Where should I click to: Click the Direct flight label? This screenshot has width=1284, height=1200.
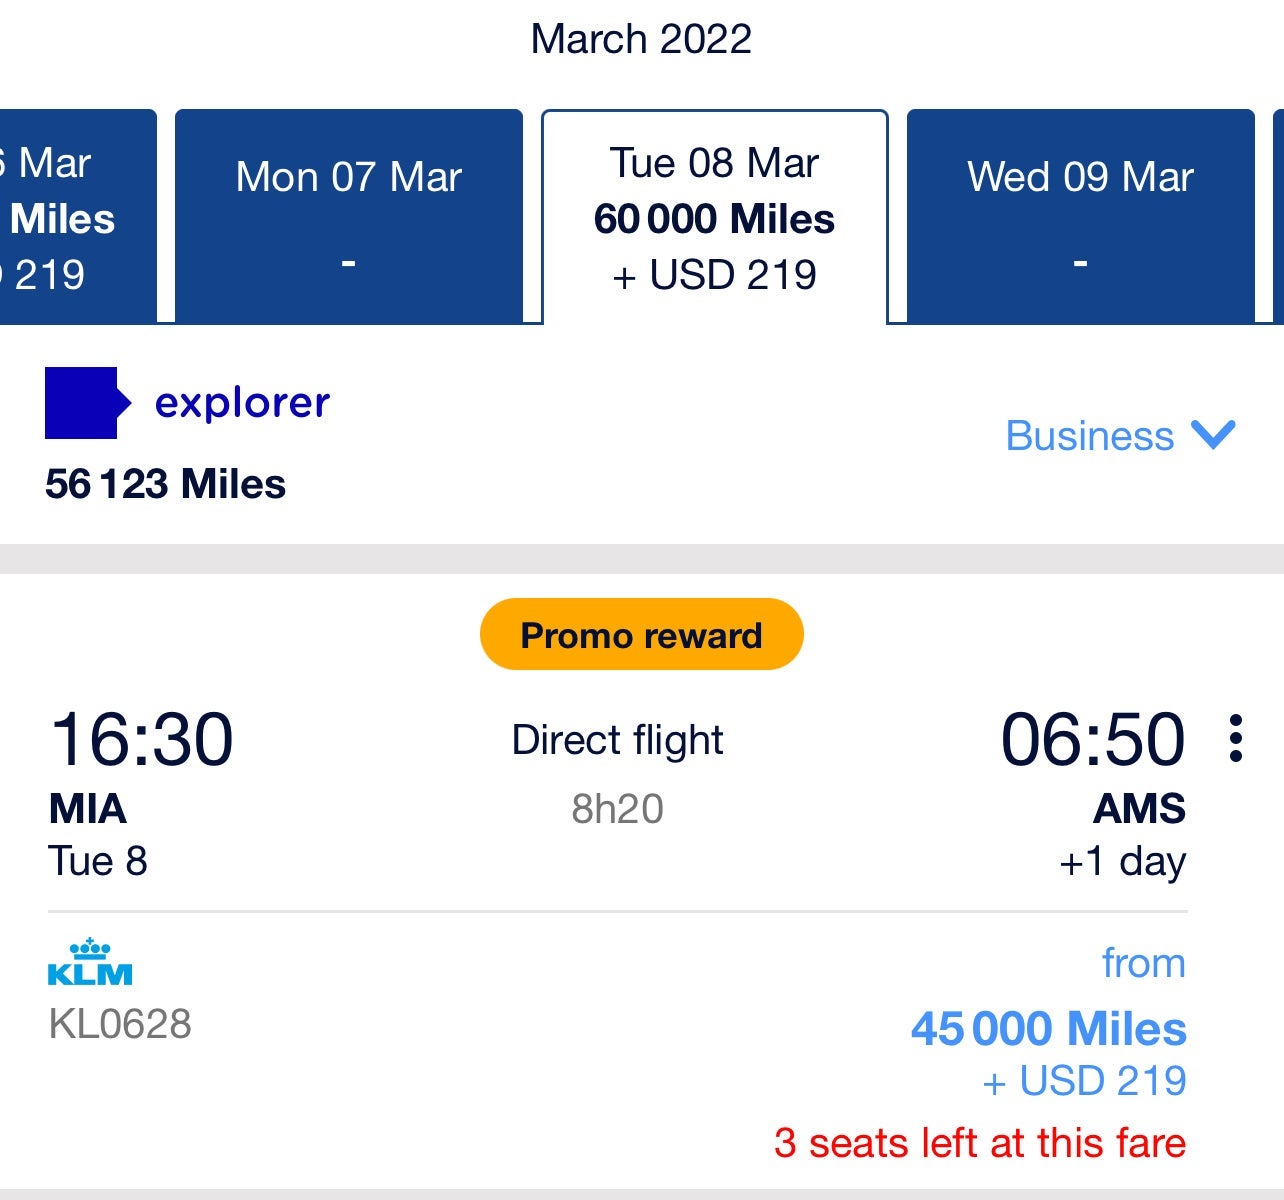pyautogui.click(x=617, y=740)
